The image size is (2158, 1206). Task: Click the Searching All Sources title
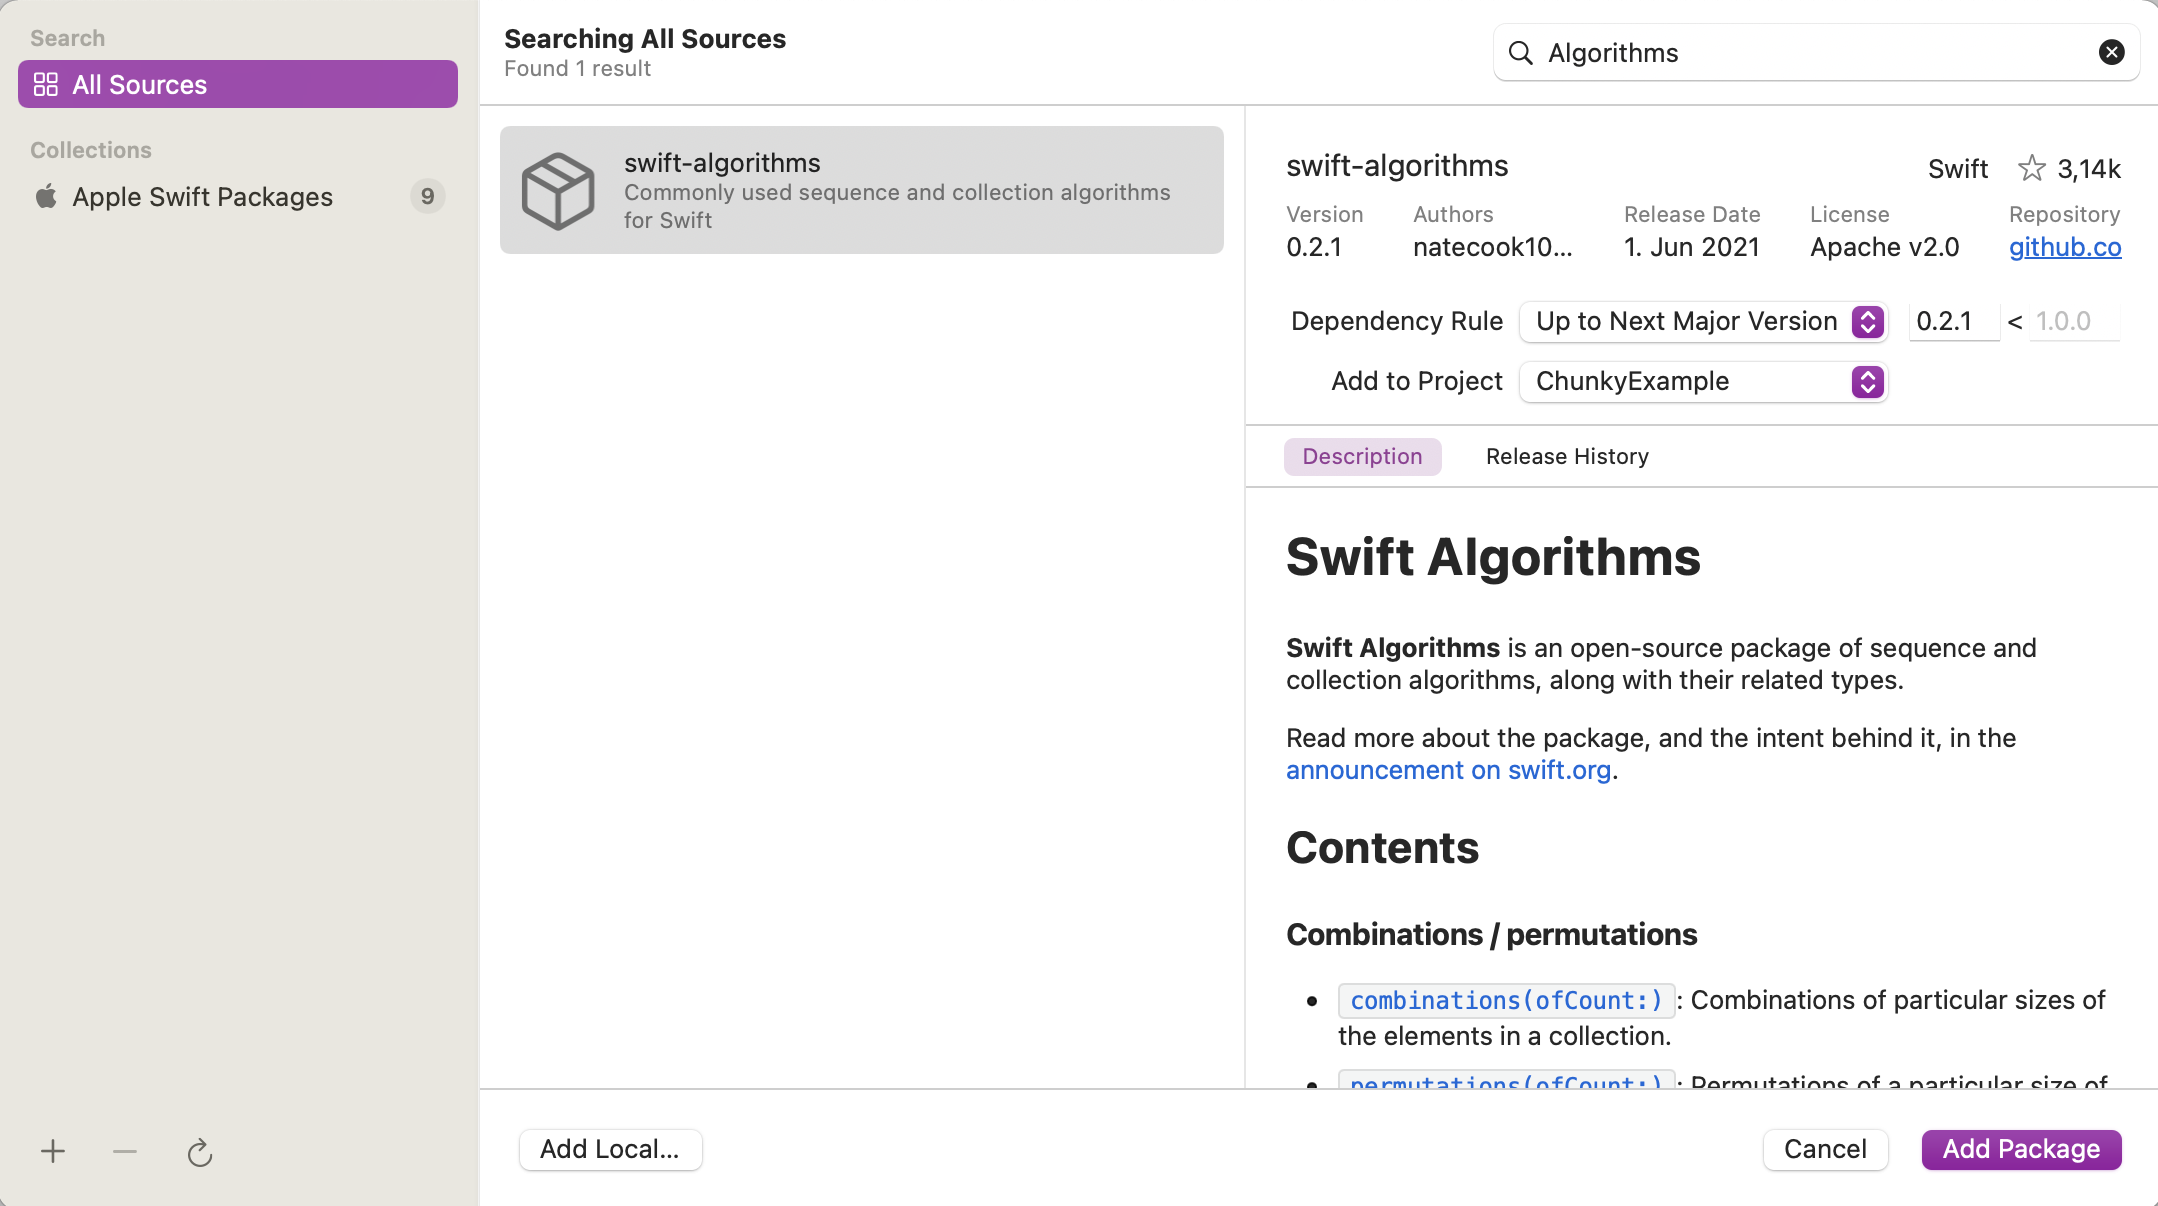pyautogui.click(x=645, y=38)
